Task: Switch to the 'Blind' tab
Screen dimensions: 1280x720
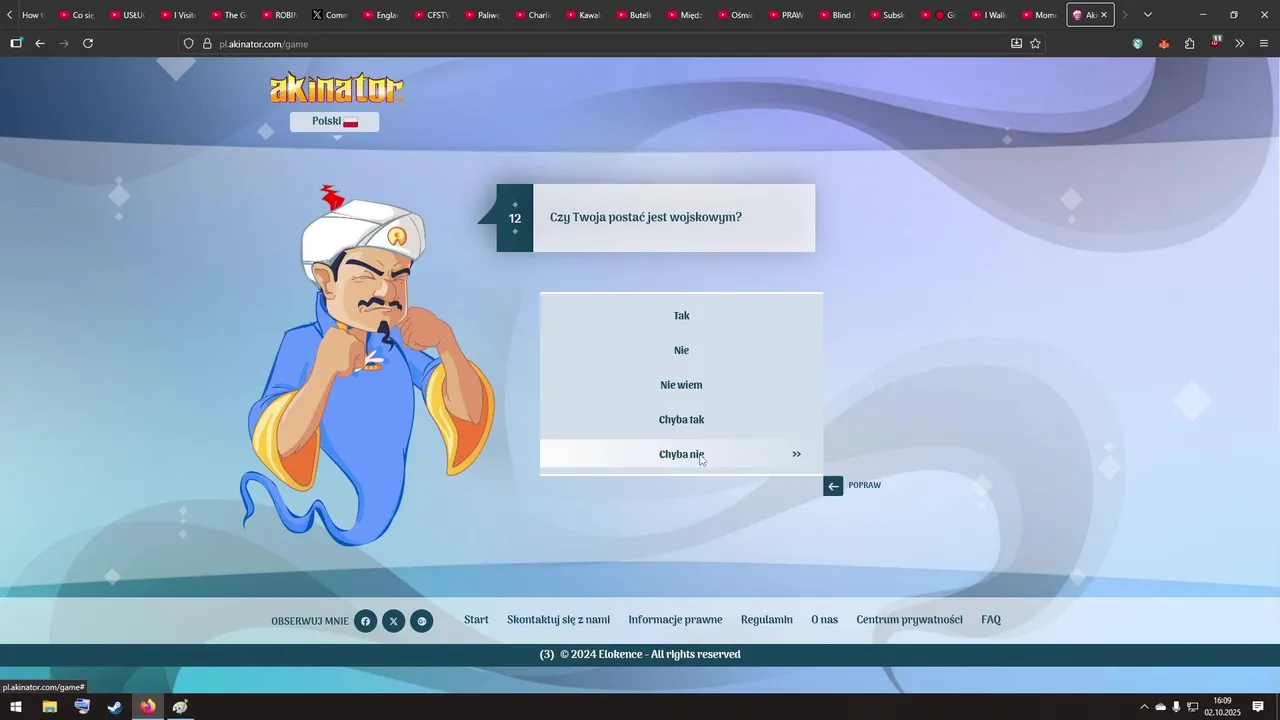Action: pos(837,15)
